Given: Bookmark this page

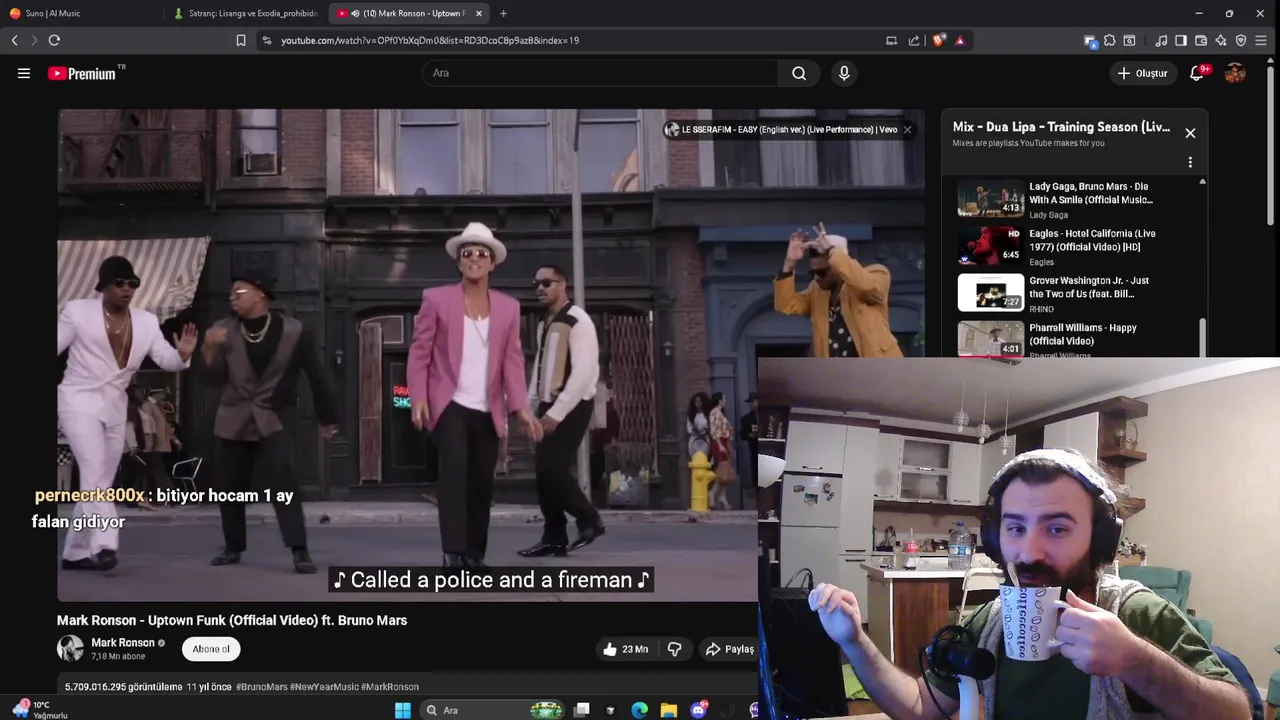Looking at the screenshot, I should (241, 40).
